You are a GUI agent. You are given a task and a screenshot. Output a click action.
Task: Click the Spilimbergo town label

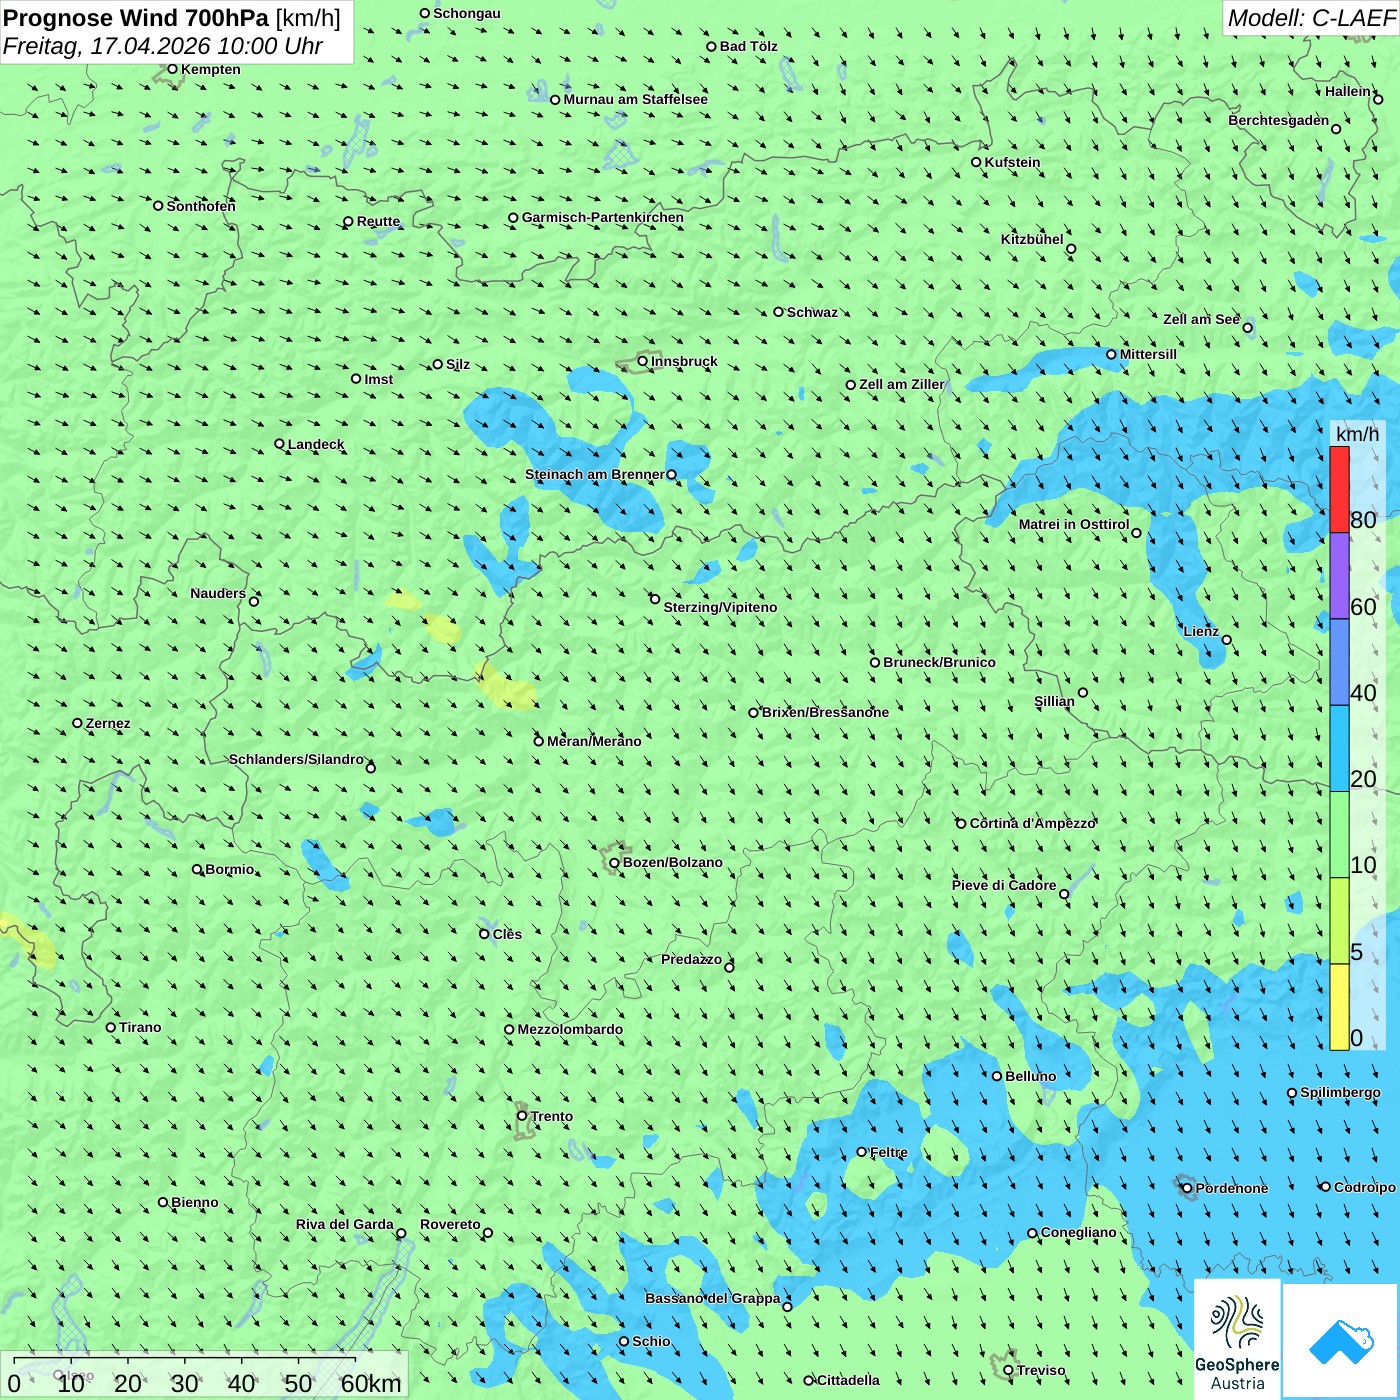click(x=1340, y=1092)
